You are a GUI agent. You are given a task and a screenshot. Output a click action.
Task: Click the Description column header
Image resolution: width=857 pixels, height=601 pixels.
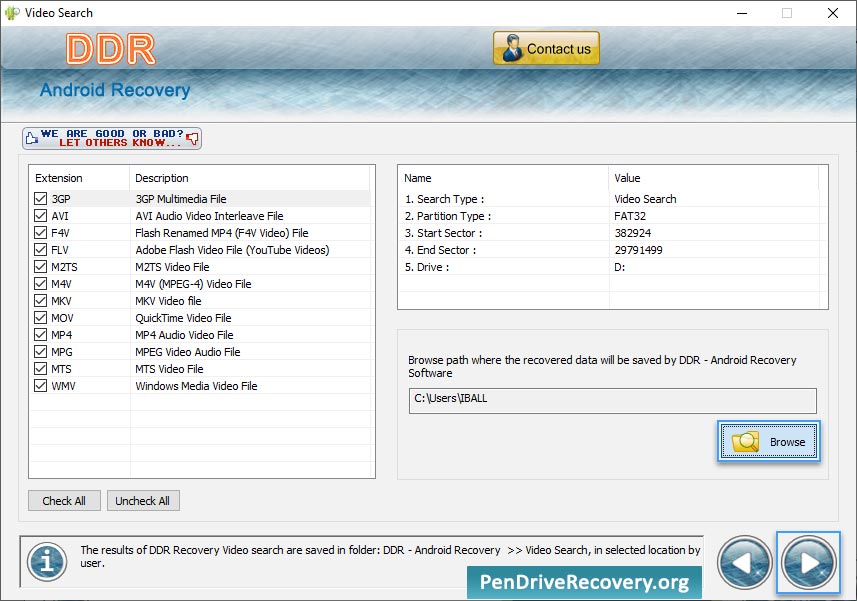pos(250,178)
